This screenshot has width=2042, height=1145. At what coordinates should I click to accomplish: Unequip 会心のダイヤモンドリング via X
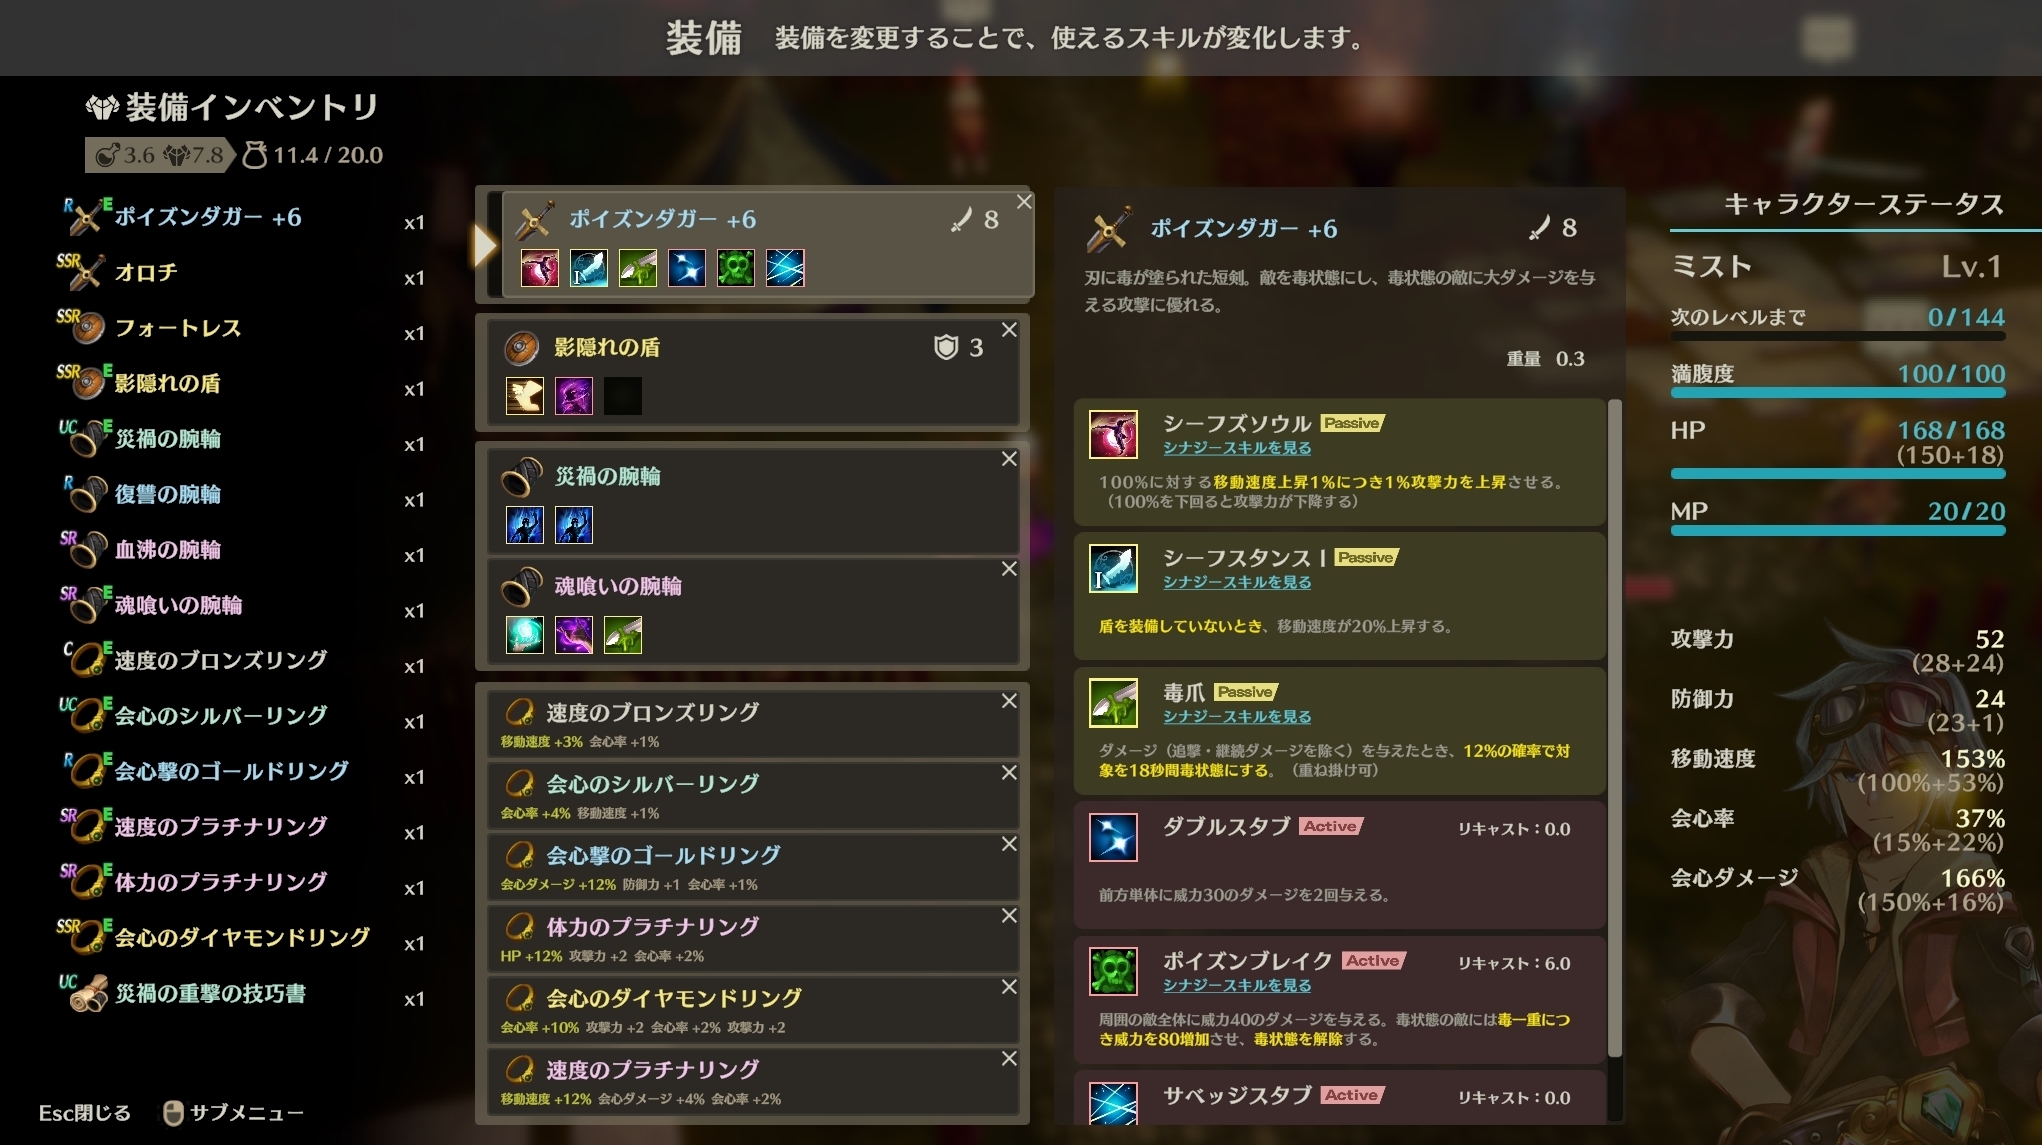pyautogui.click(x=1009, y=986)
